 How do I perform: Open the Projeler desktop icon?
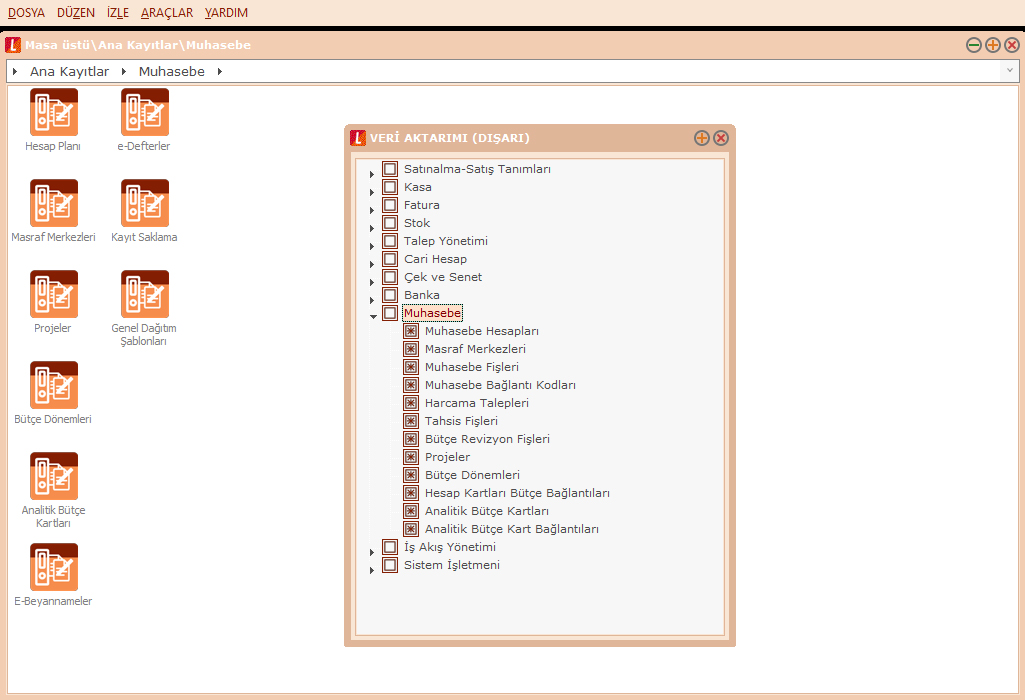tap(54, 295)
